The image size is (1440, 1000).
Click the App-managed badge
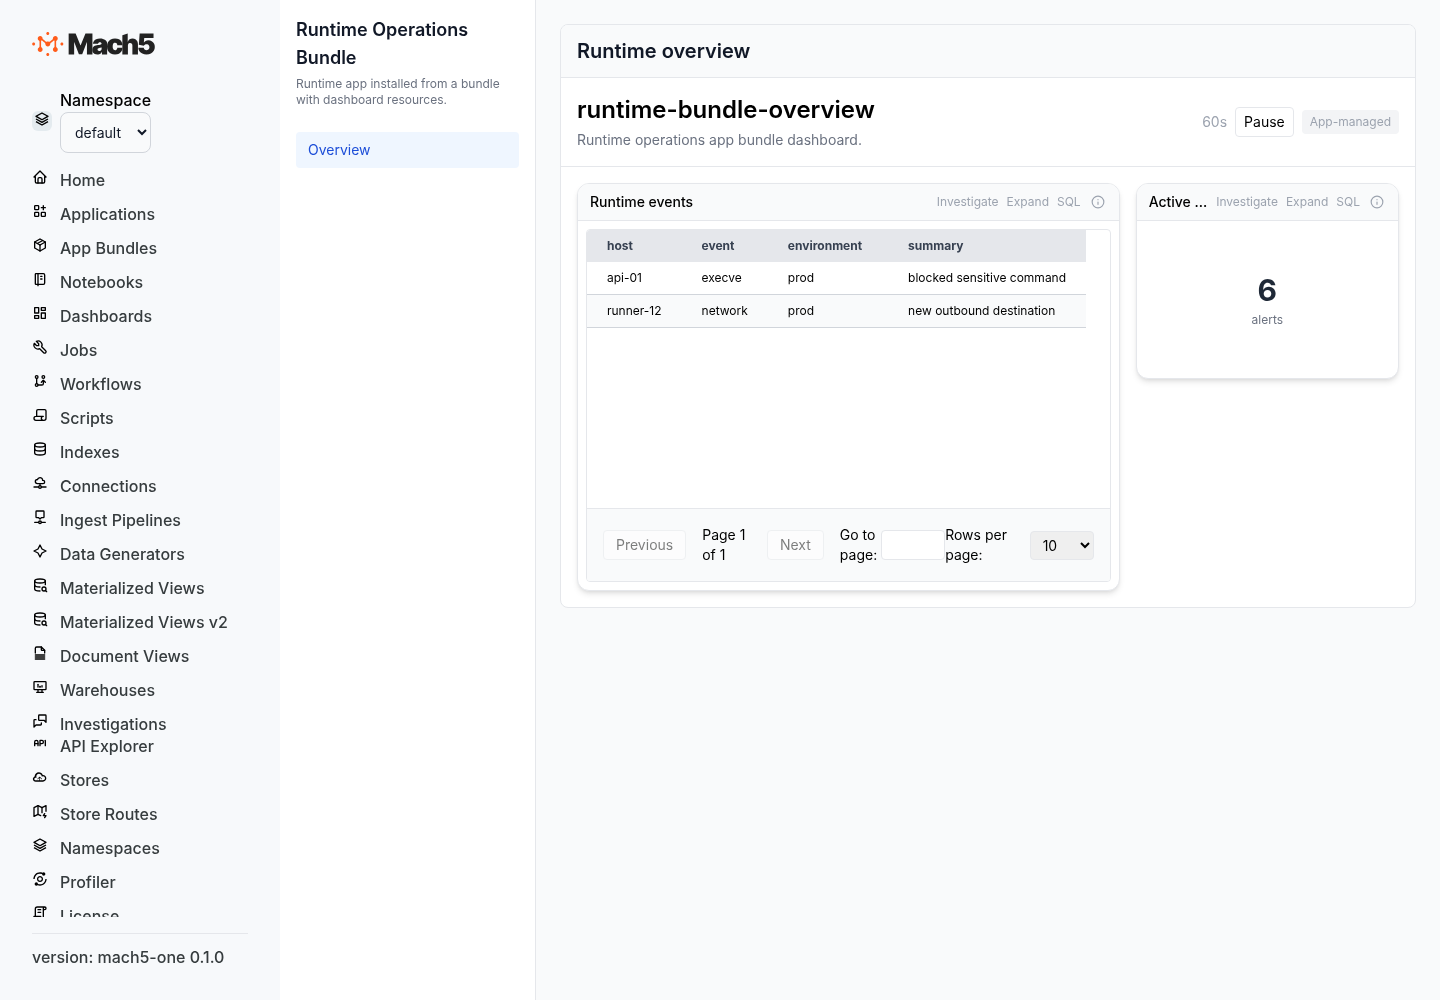[x=1350, y=122]
